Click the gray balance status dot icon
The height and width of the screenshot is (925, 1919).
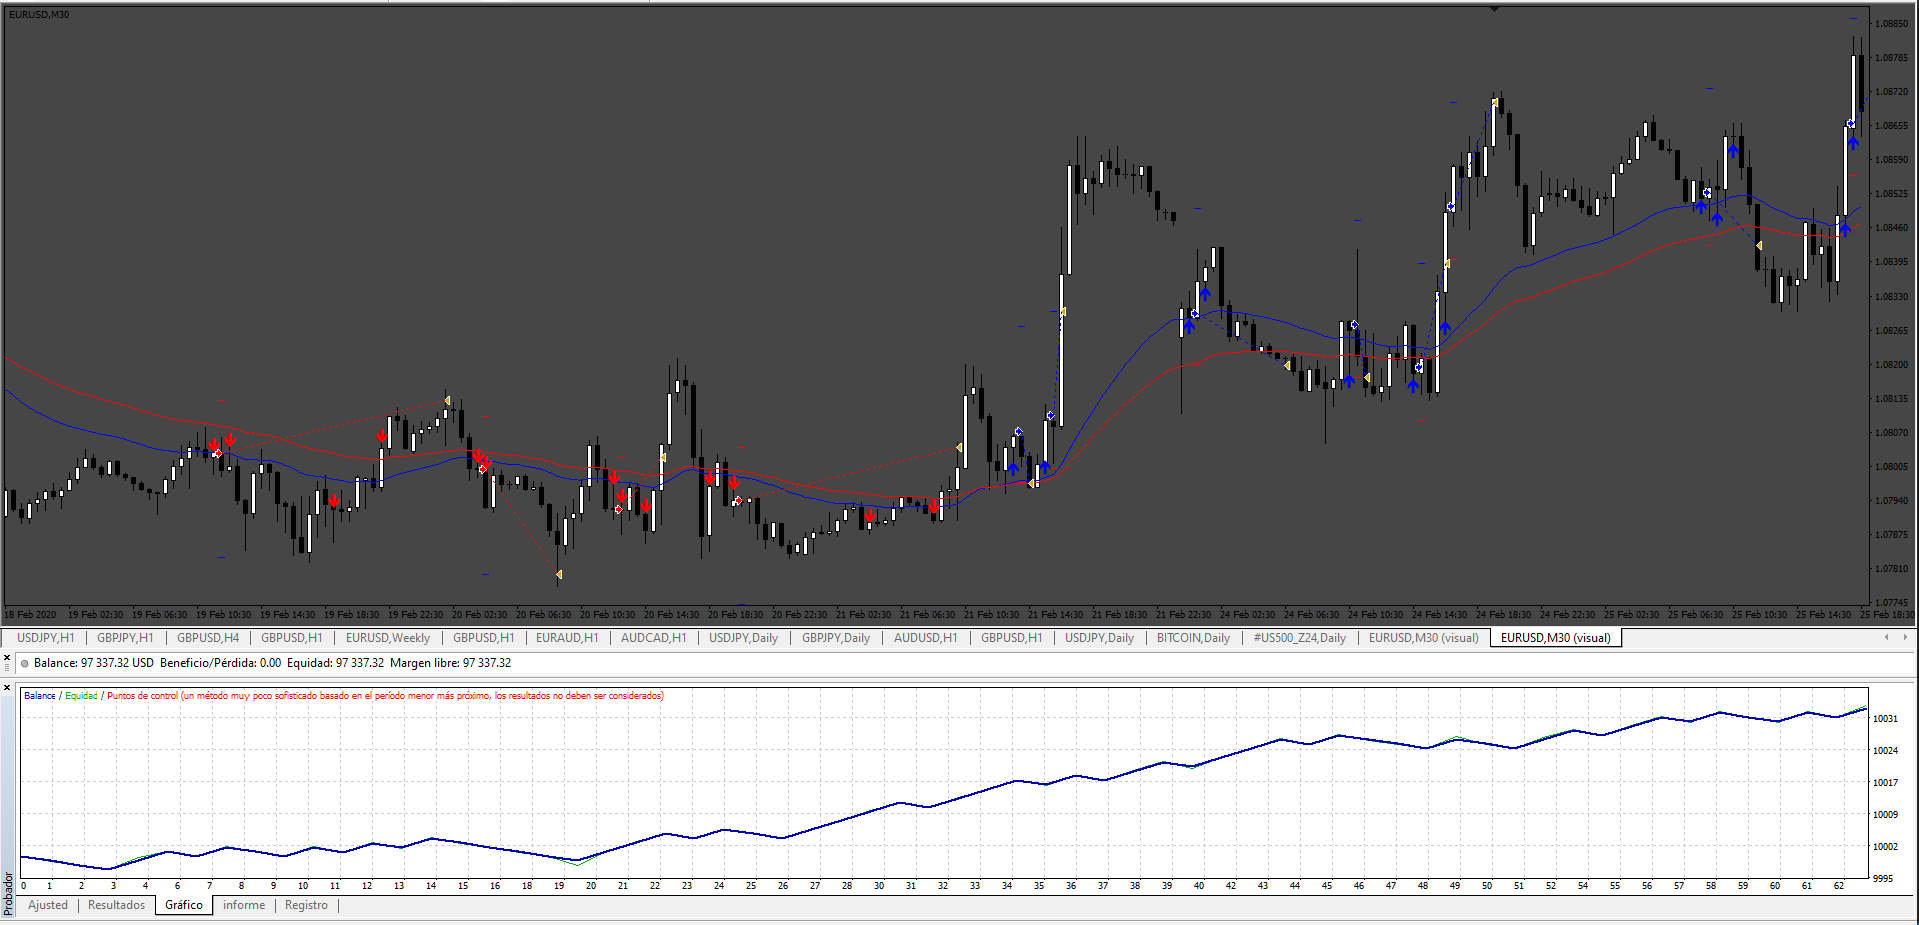(25, 663)
